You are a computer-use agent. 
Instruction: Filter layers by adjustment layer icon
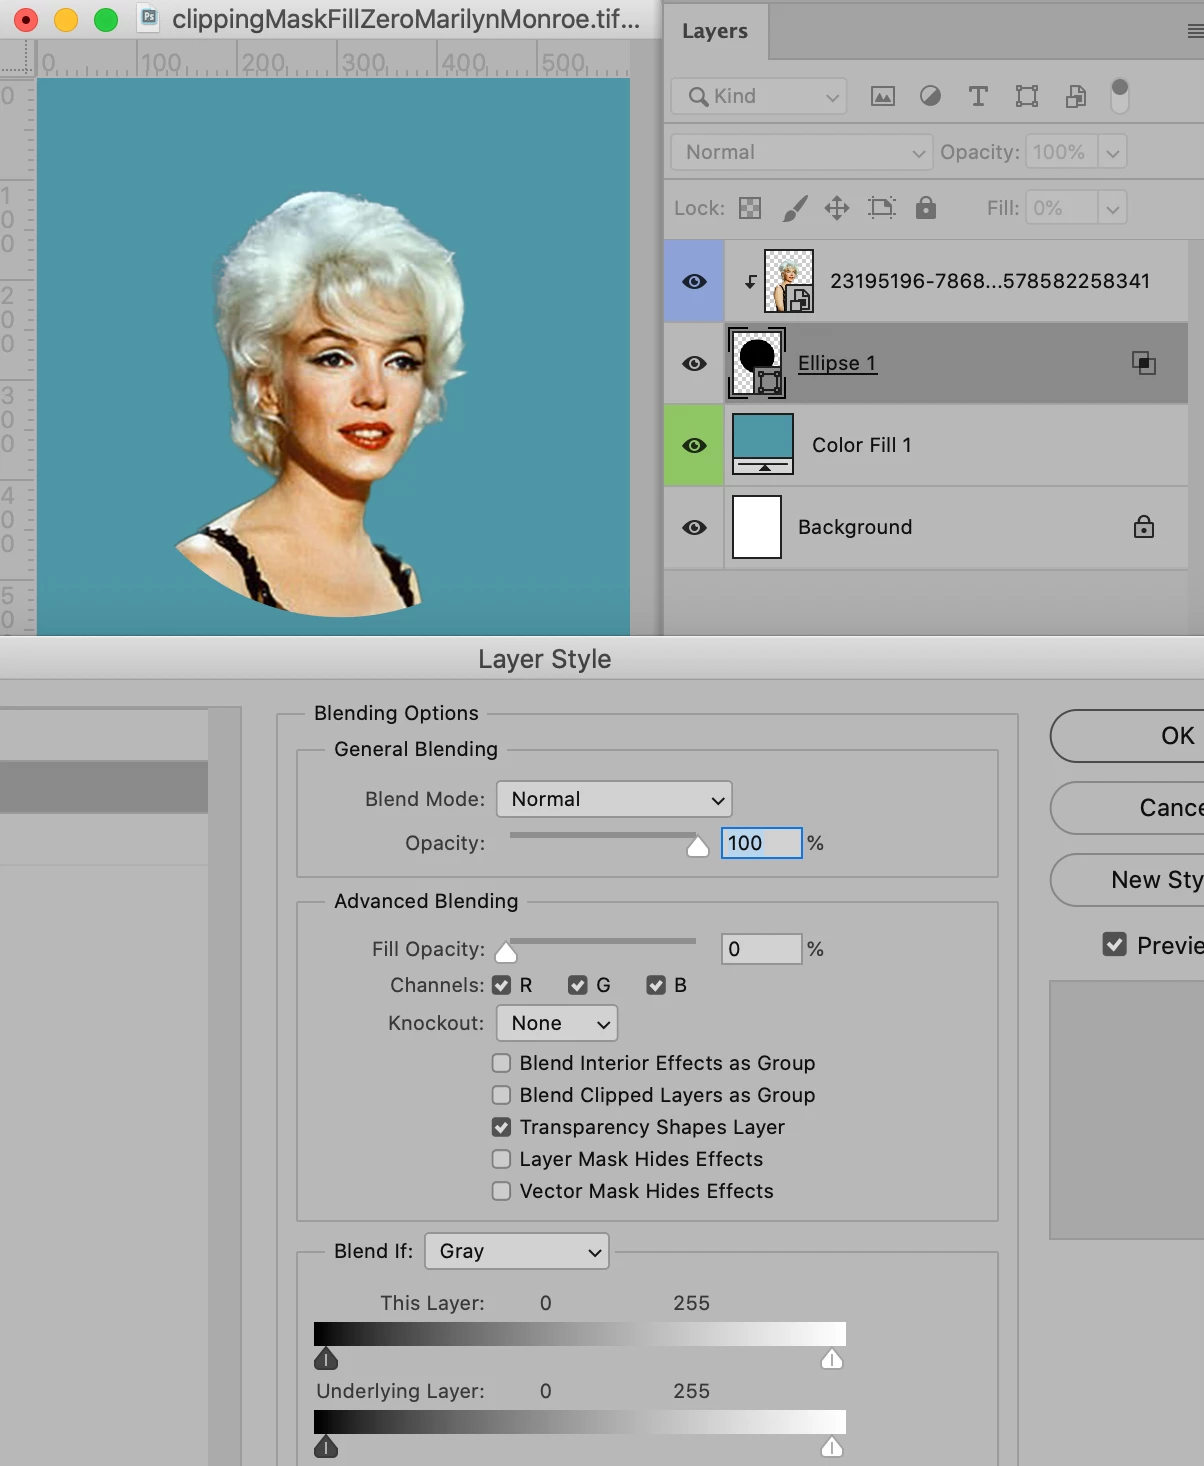pyautogui.click(x=930, y=96)
